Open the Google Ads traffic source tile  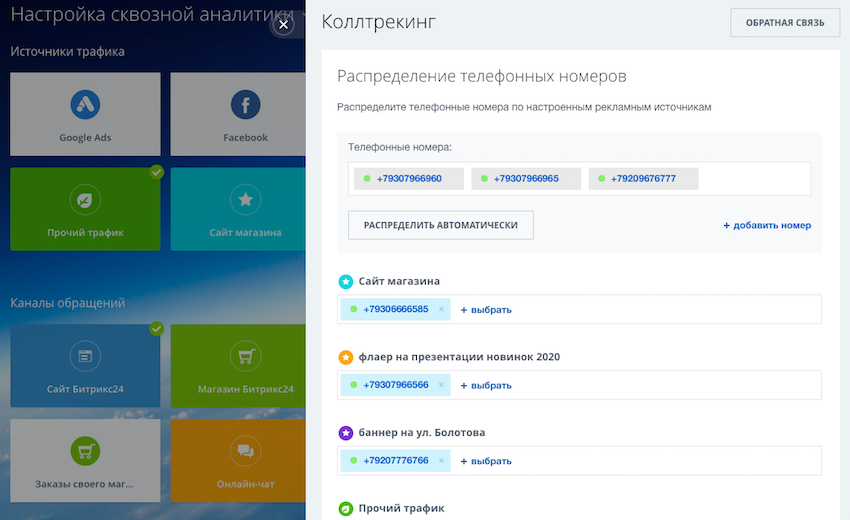click(x=85, y=114)
